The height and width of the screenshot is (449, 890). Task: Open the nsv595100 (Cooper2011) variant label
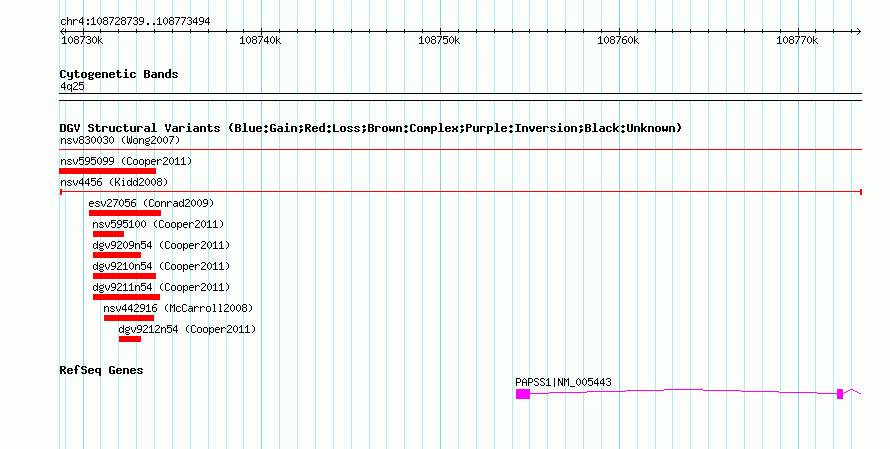pos(158,224)
